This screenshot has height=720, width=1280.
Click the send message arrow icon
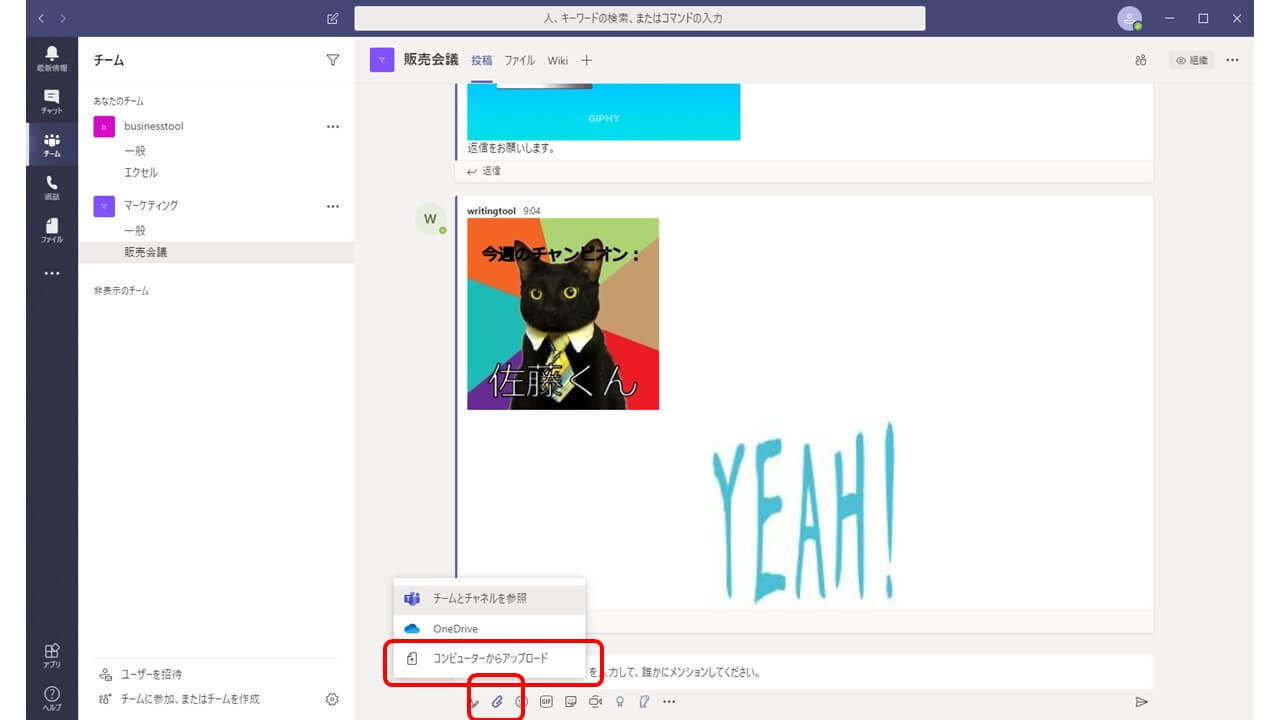1141,702
